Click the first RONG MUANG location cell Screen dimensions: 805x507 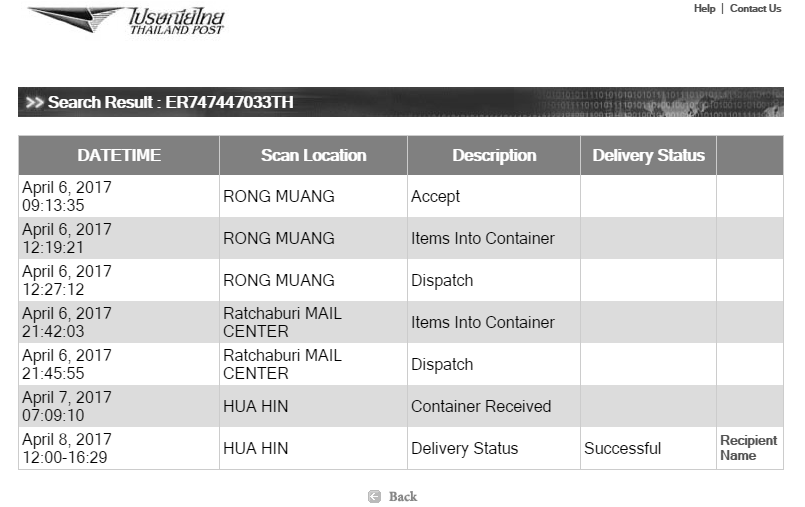click(313, 196)
